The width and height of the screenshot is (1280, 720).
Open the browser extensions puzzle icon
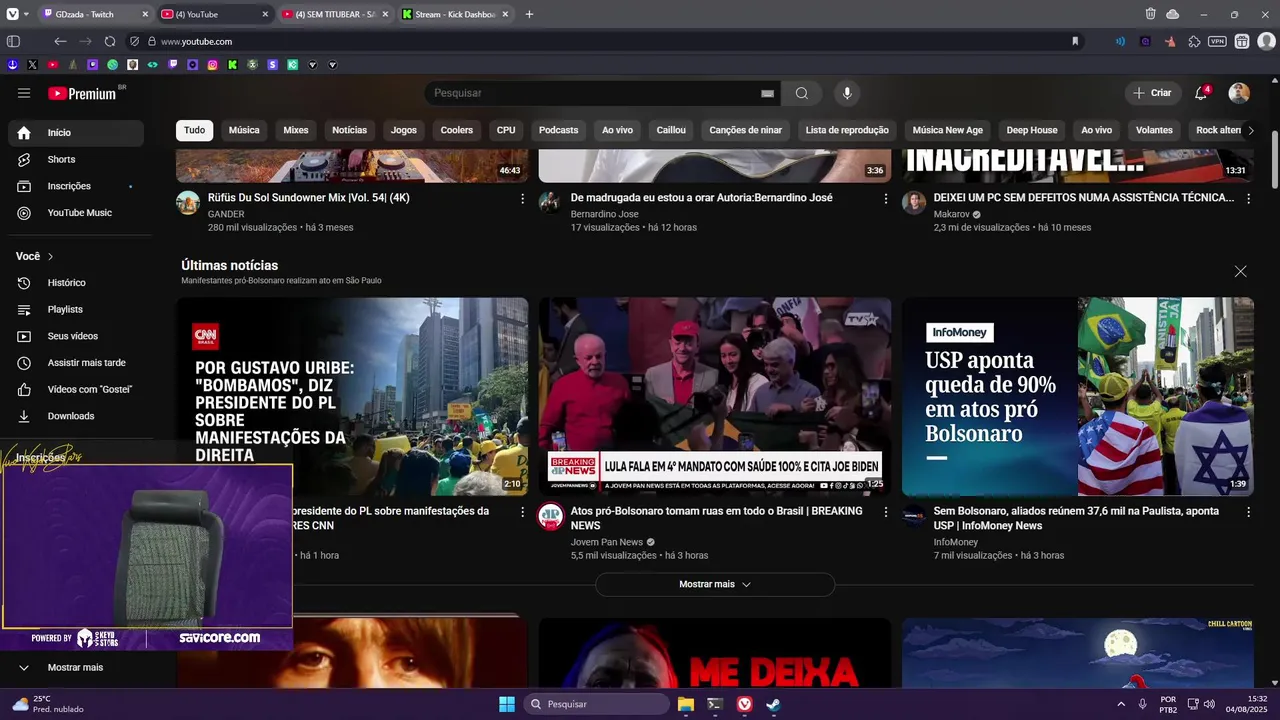1194,41
